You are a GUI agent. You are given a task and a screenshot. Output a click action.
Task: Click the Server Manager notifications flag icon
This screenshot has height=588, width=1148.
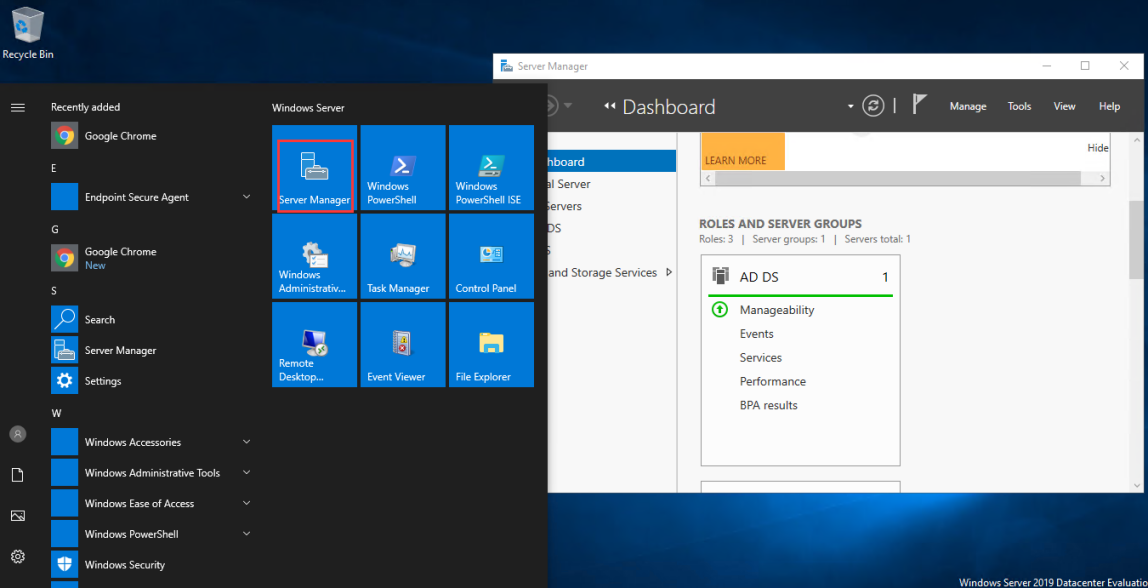click(920, 105)
